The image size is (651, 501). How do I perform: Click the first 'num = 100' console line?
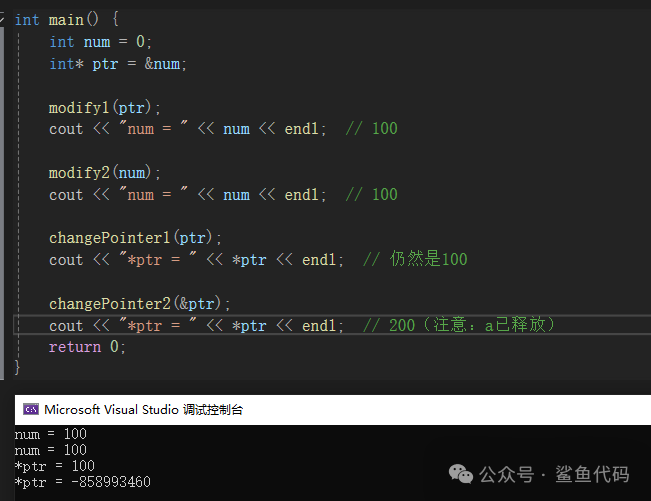pyautogui.click(x=51, y=434)
